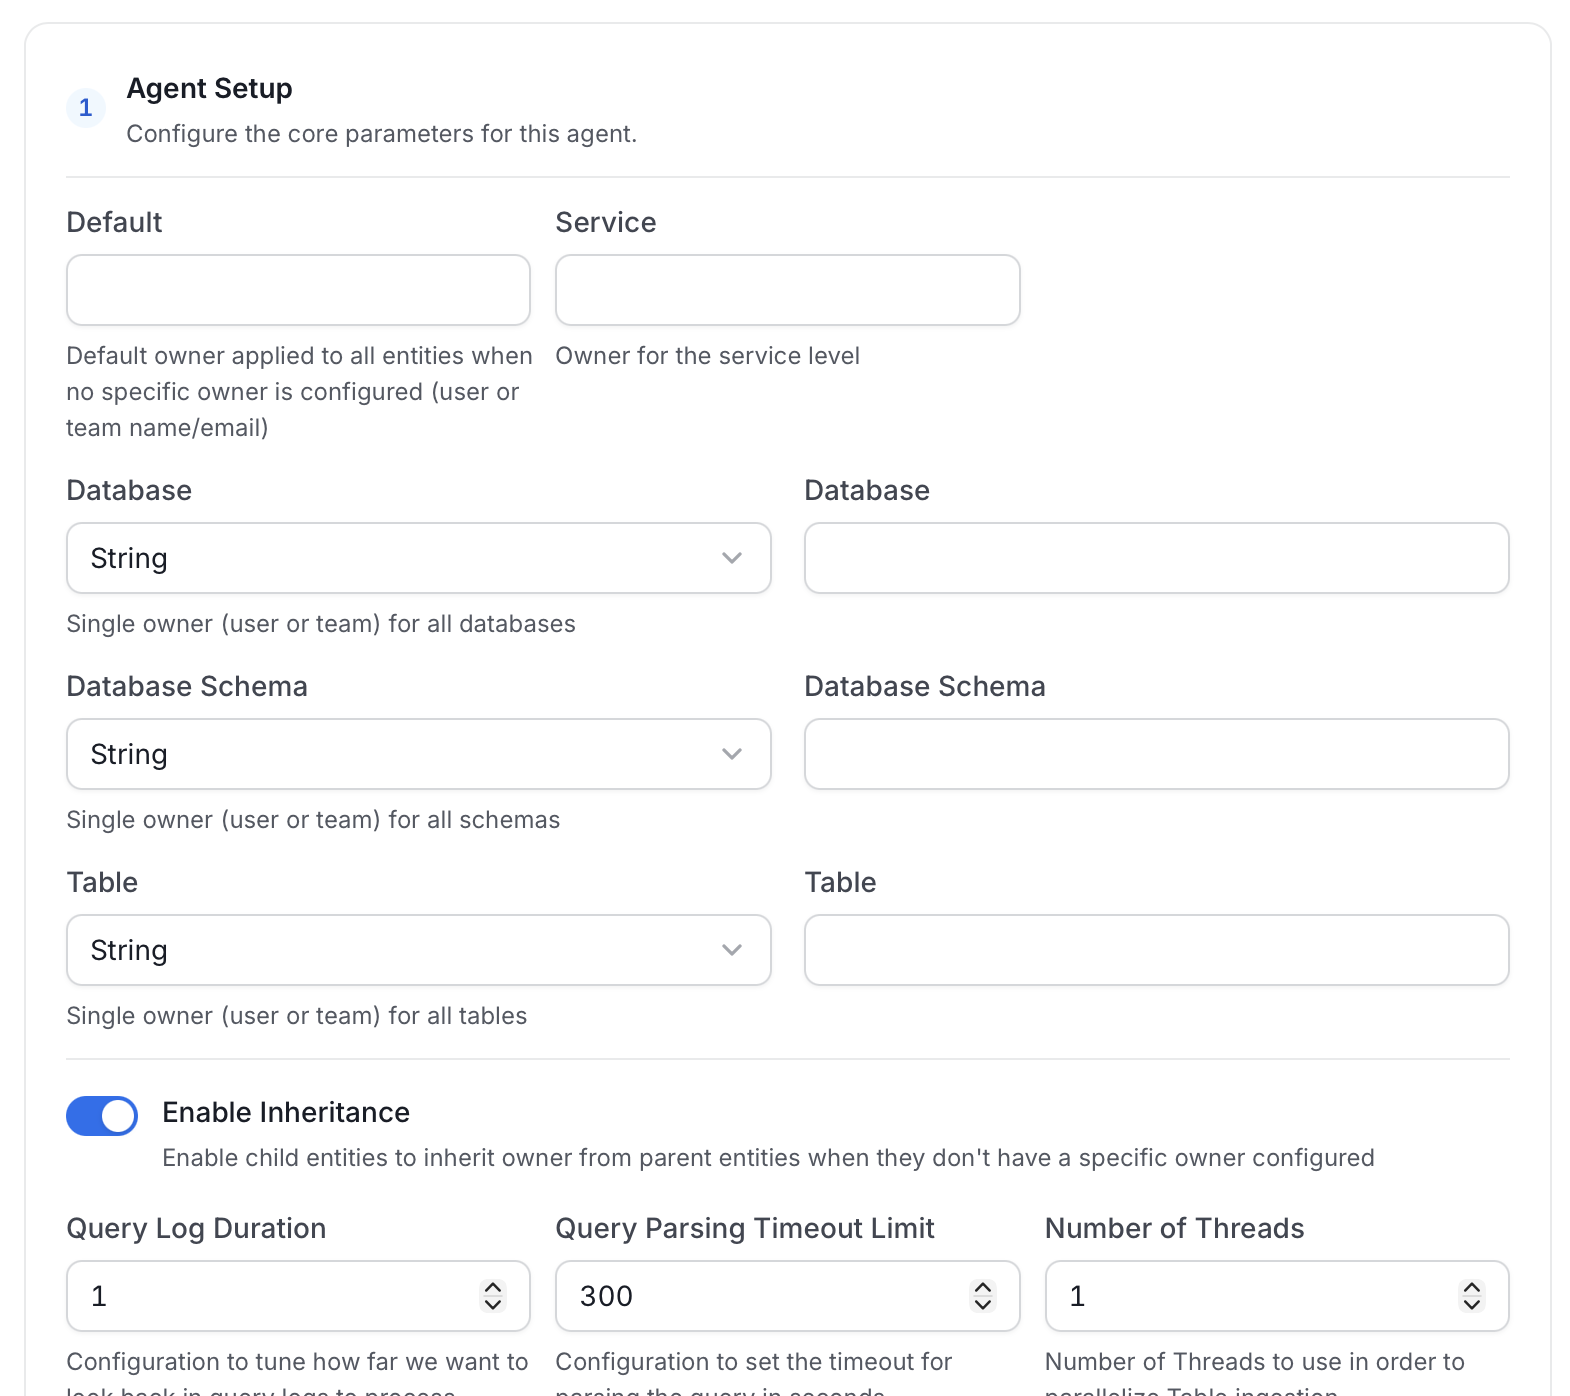Click the Number of Threads field
The image size is (1570, 1396).
tap(1277, 1296)
